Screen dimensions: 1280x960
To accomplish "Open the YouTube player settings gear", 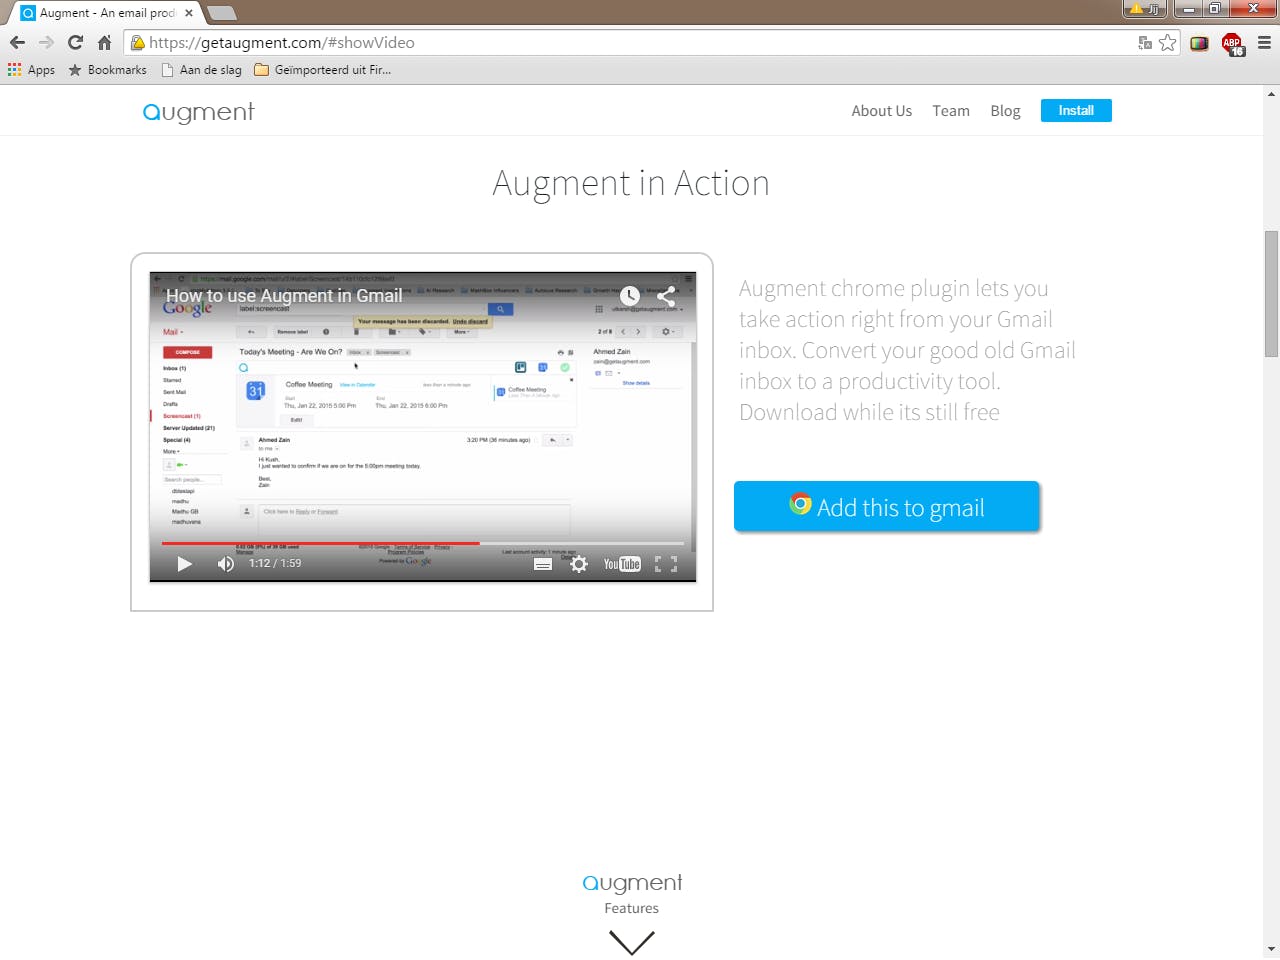I will tap(579, 564).
